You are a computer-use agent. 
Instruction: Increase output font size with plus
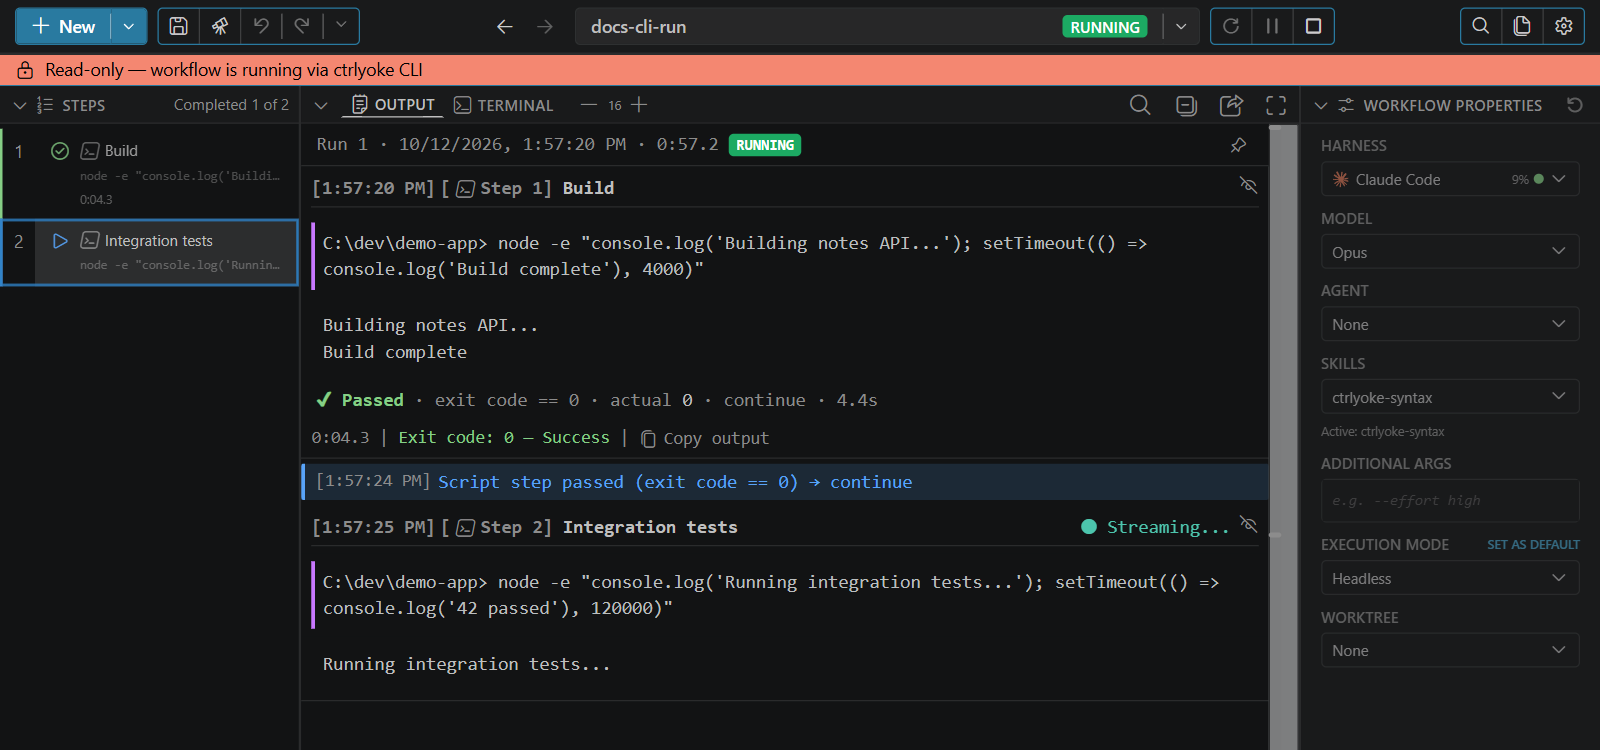(x=639, y=105)
